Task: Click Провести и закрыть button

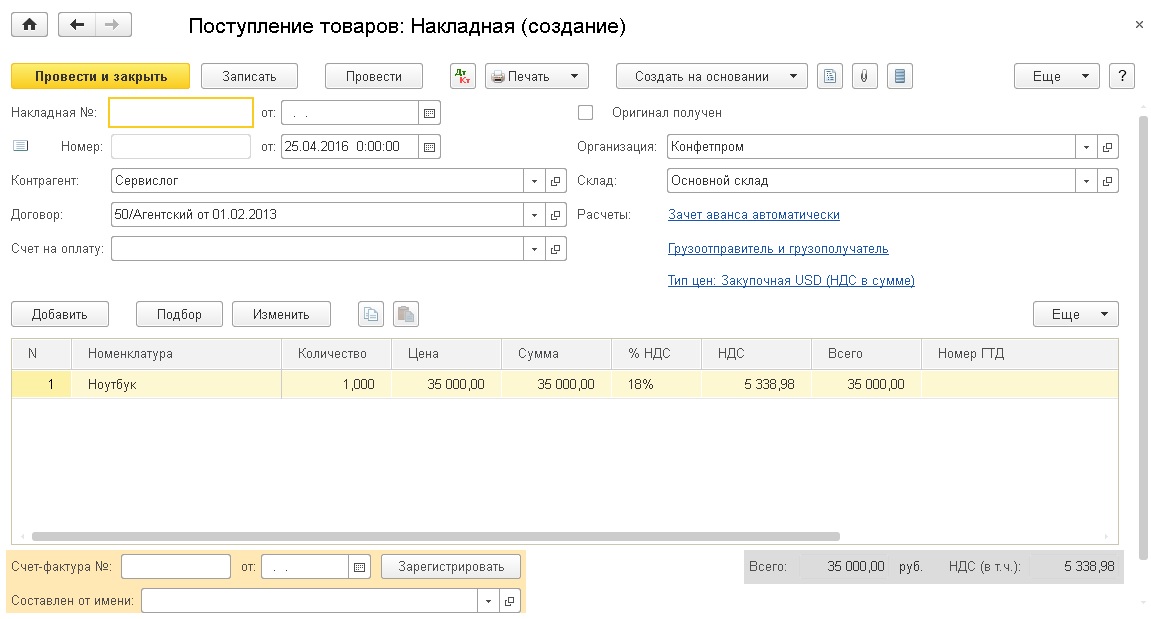Action: [x=101, y=76]
